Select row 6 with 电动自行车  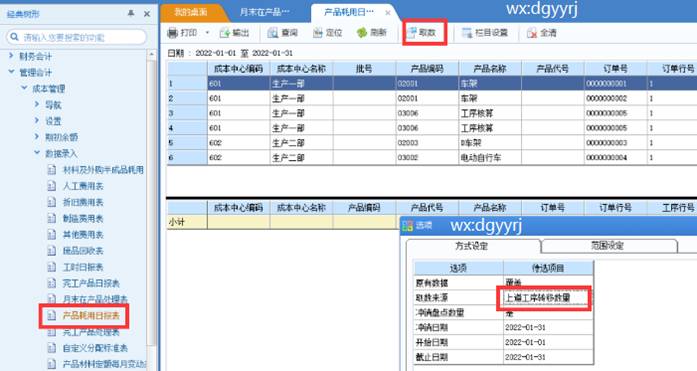point(432,157)
